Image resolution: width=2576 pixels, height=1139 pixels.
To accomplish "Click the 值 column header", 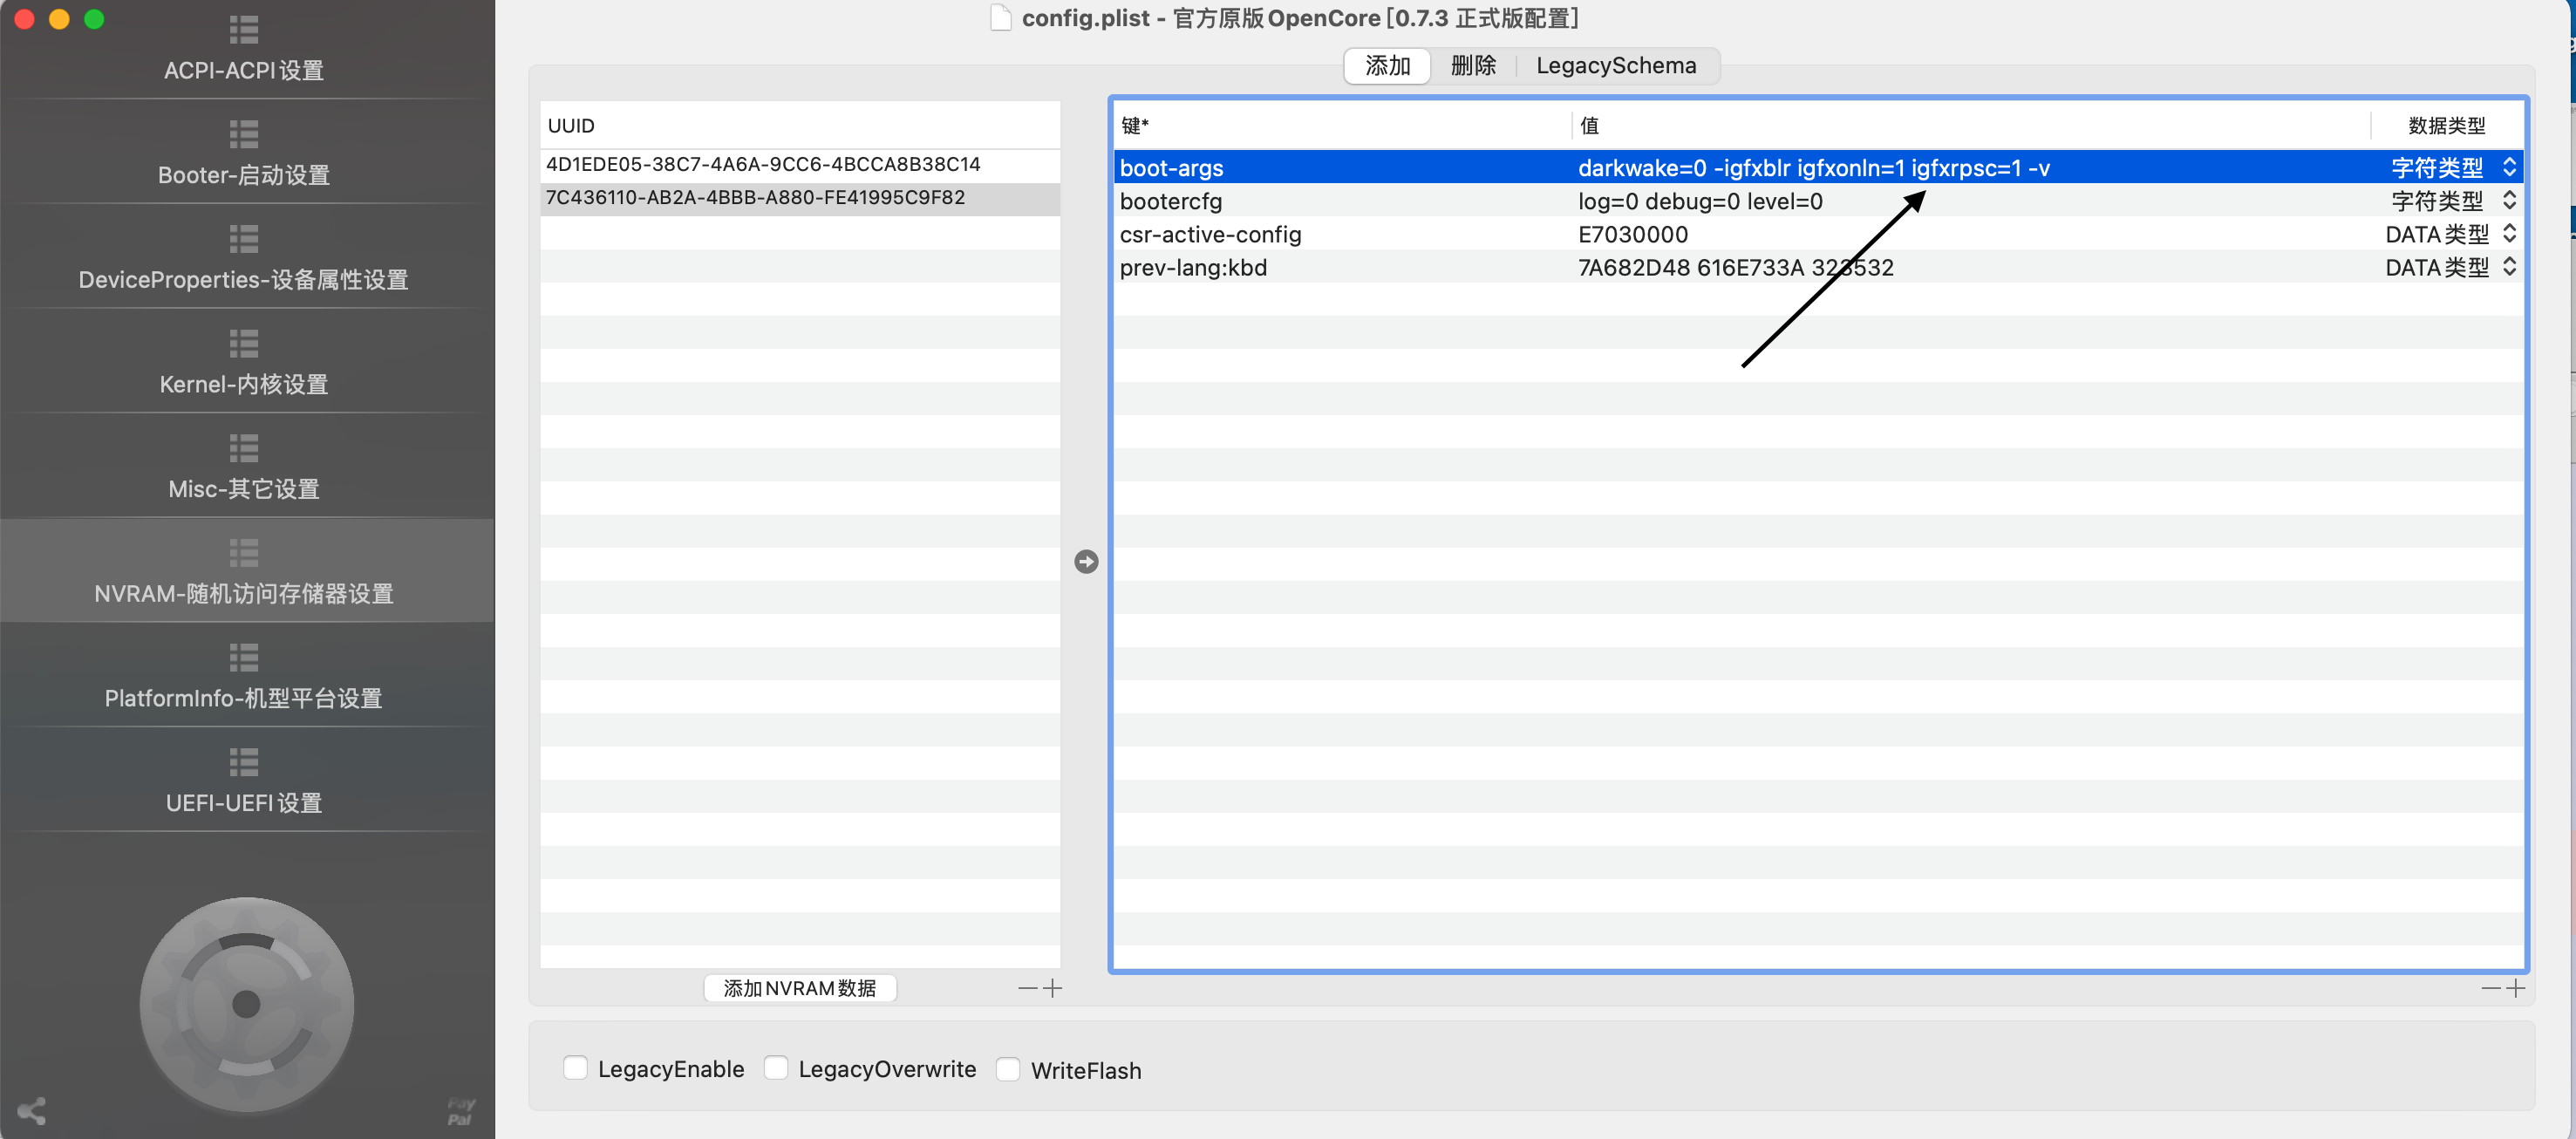I will click(x=1970, y=125).
